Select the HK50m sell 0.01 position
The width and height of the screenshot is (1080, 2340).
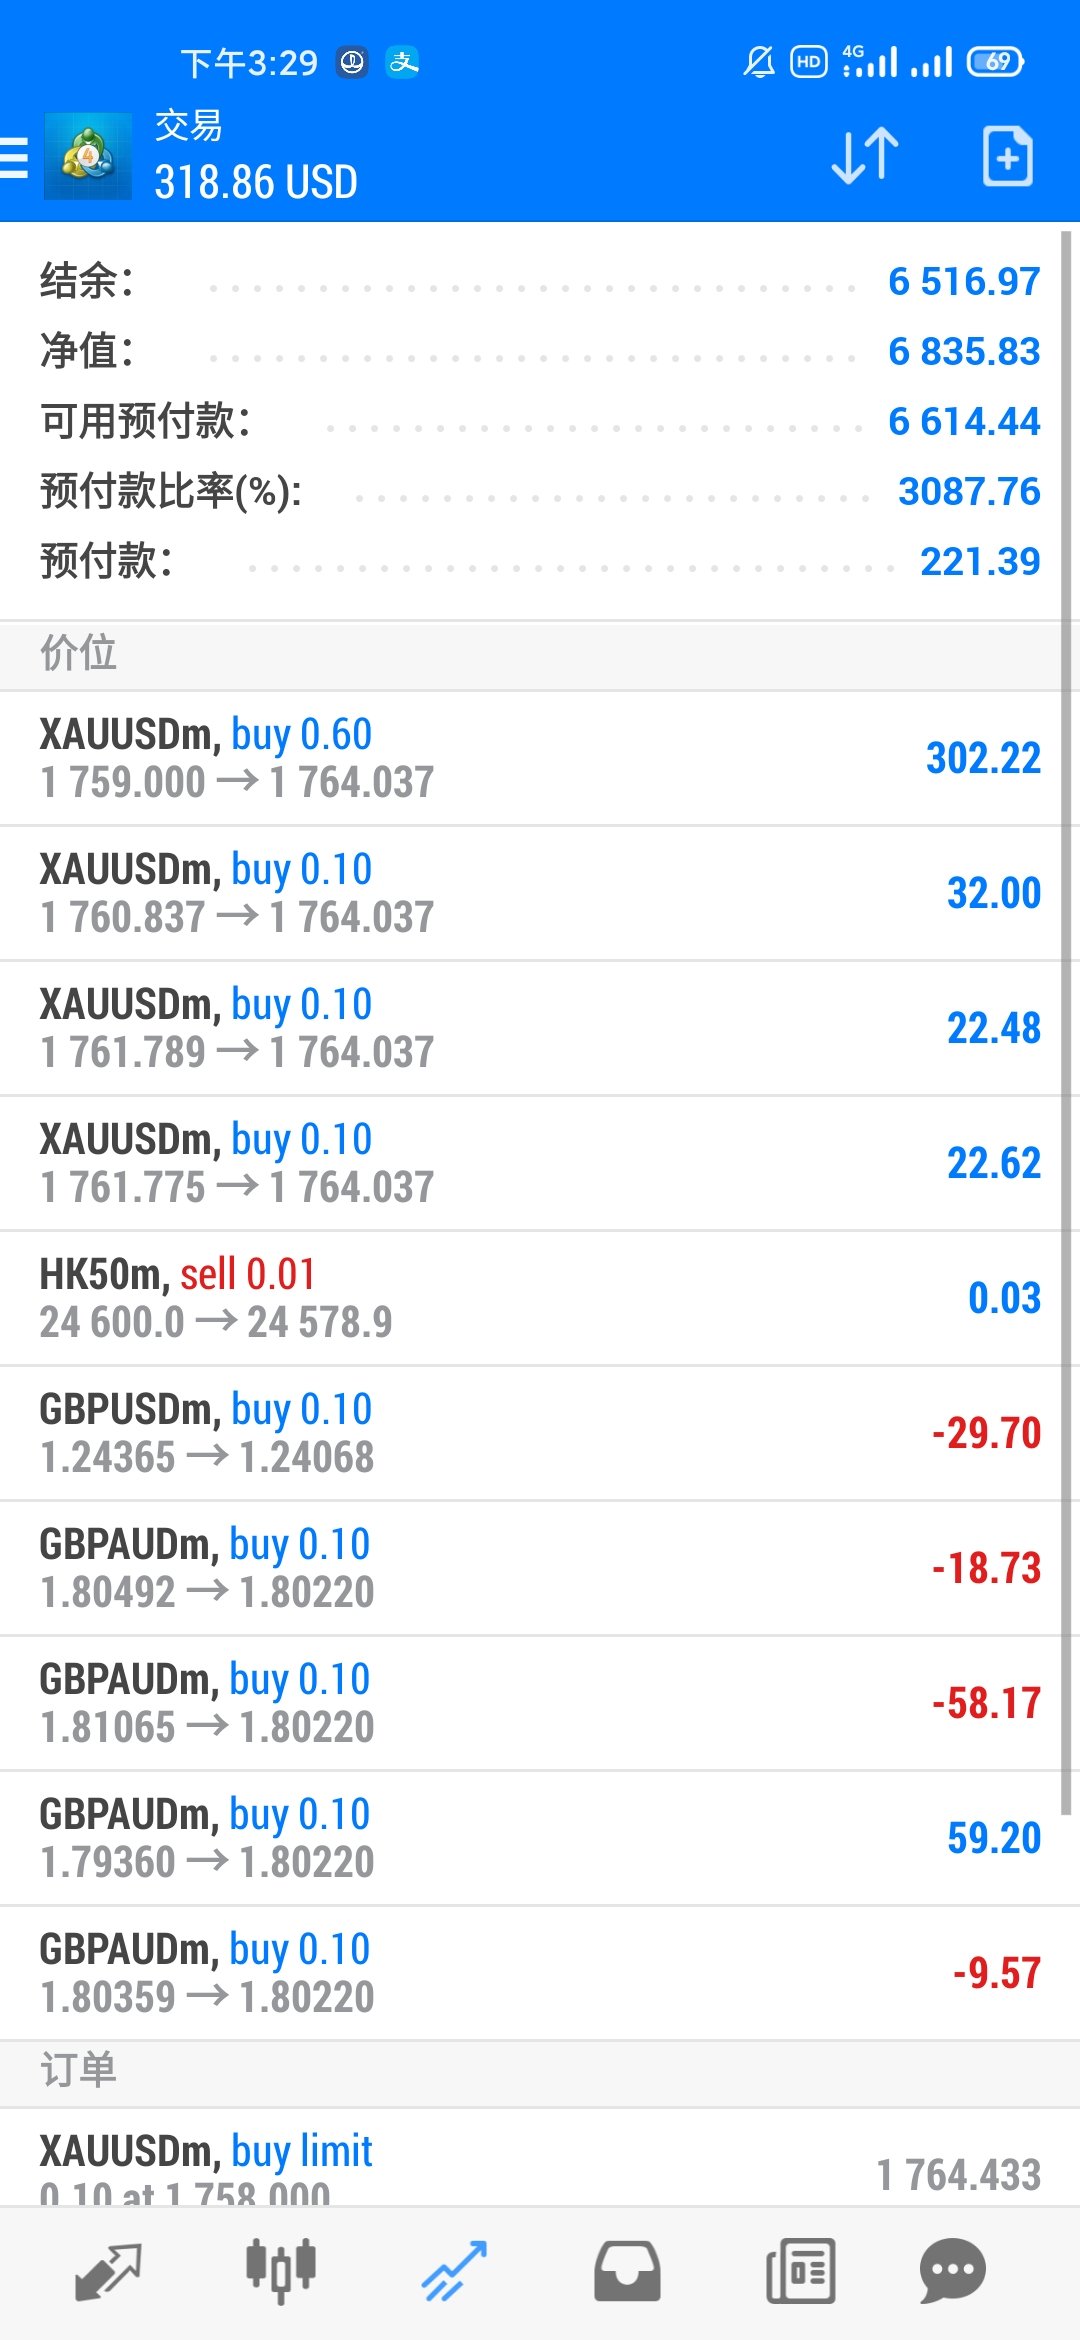(x=540, y=1298)
